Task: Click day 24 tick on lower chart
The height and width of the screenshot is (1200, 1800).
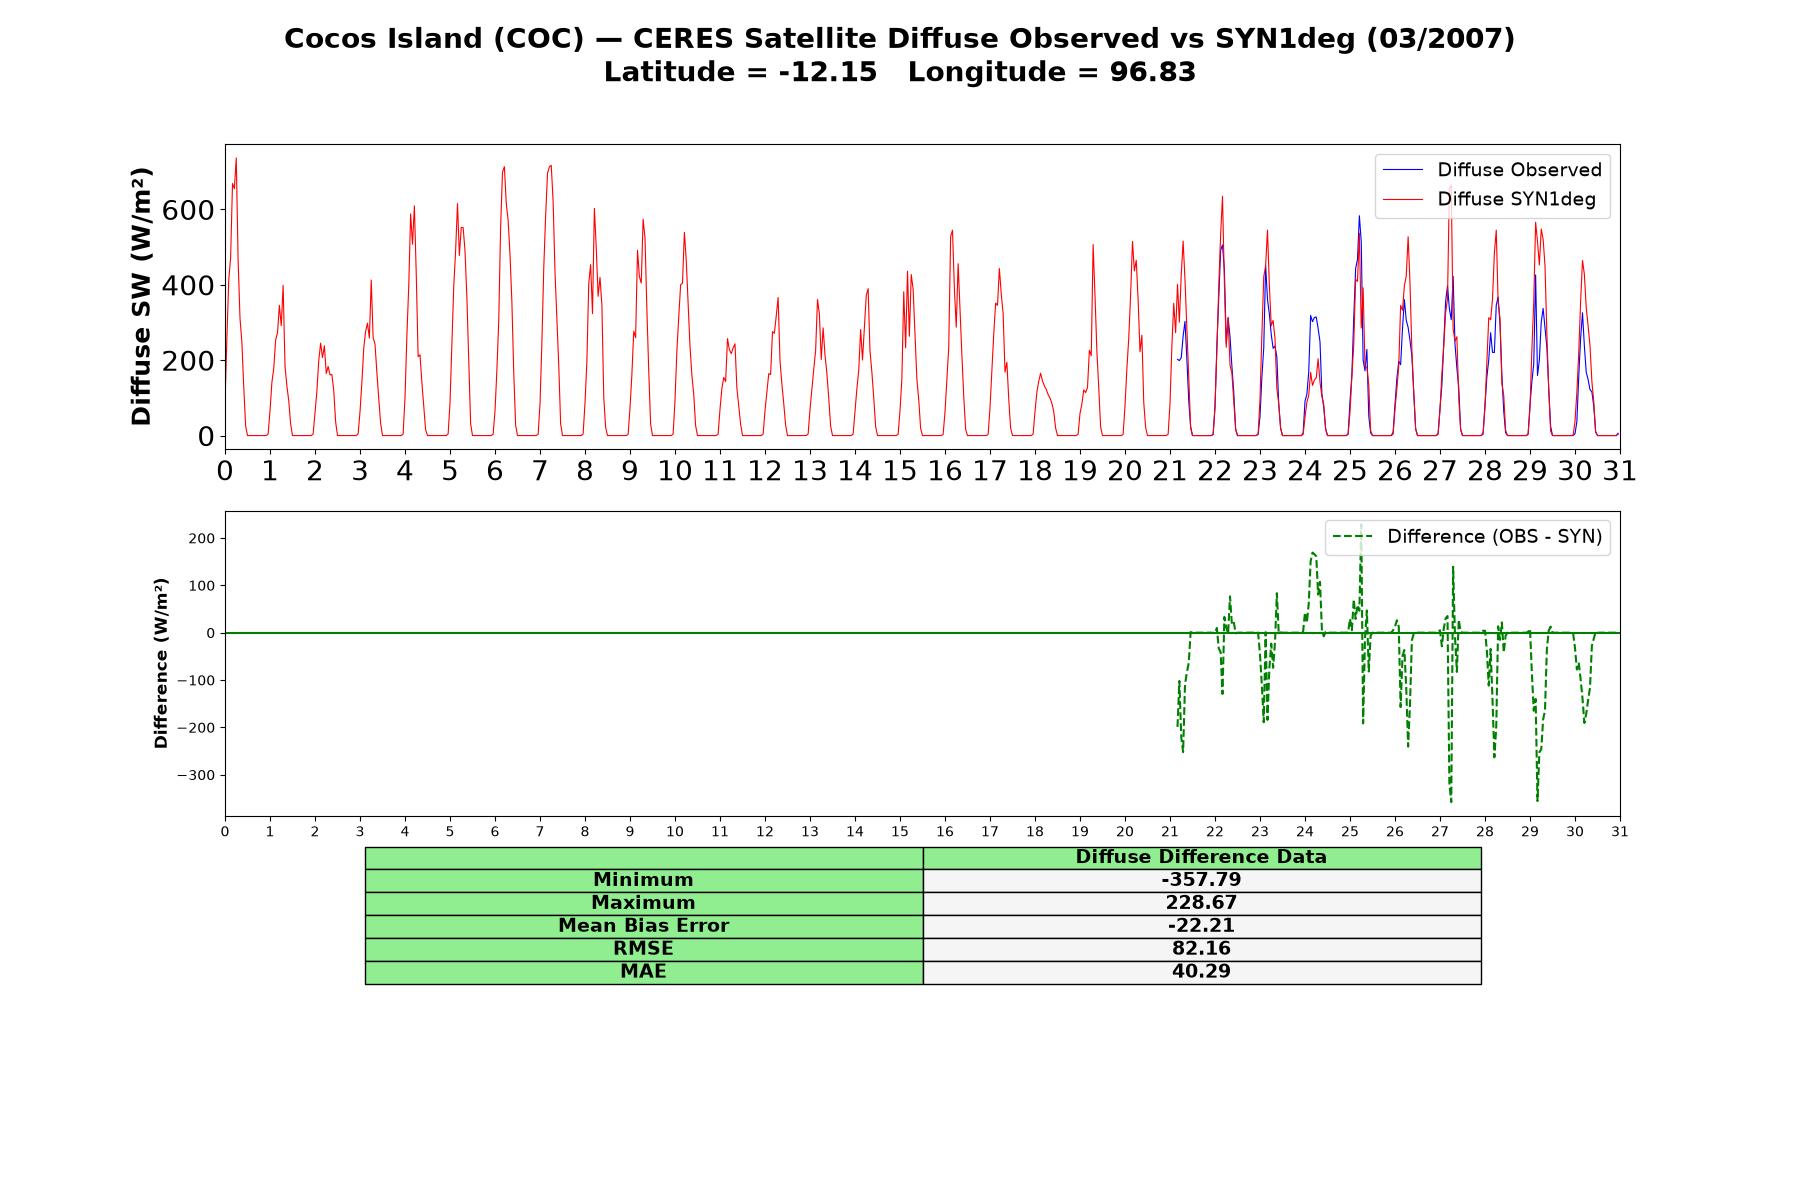Action: point(1305,832)
